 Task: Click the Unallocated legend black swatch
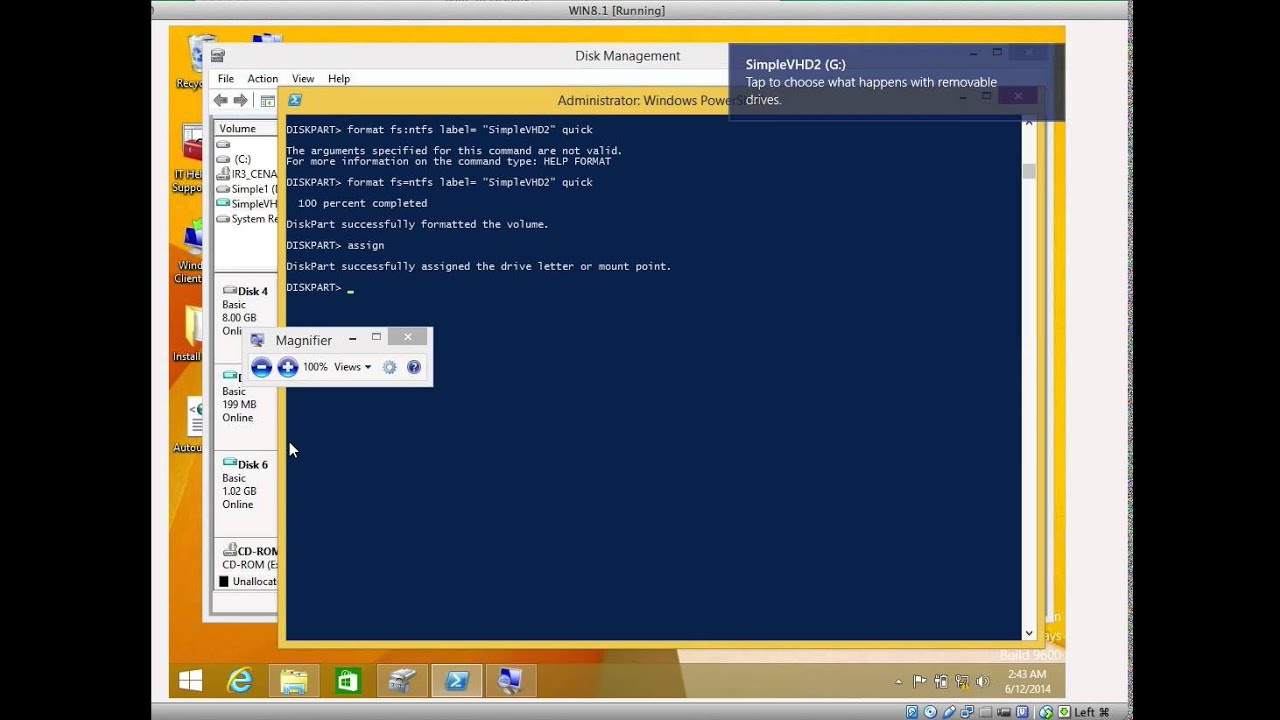click(224, 581)
